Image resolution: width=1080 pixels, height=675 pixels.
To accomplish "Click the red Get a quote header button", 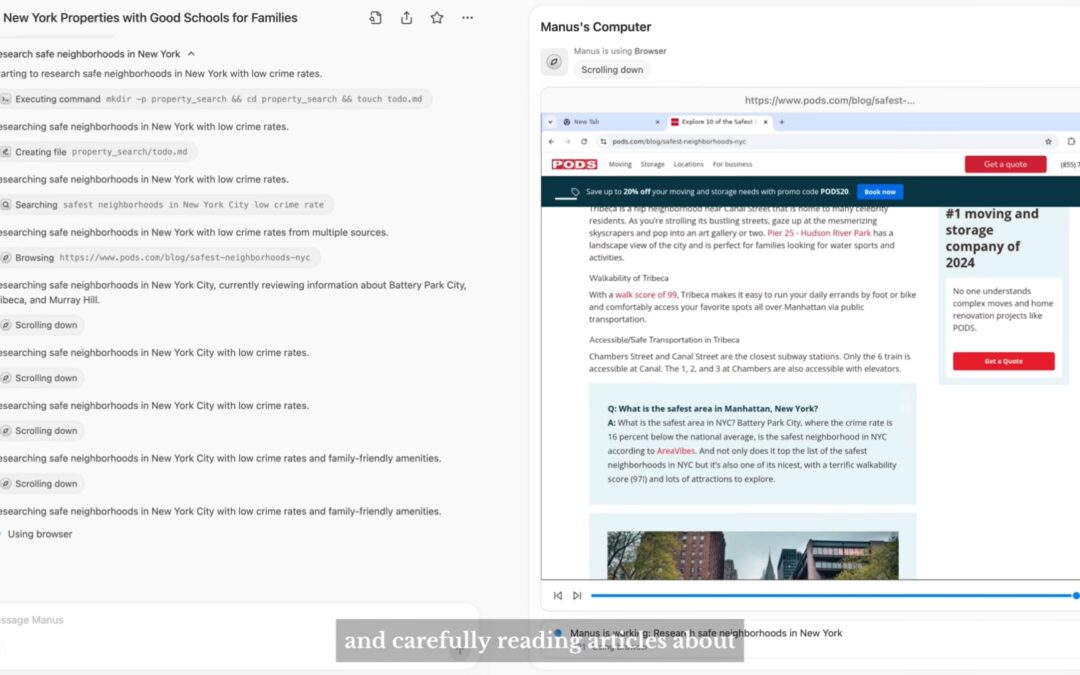I will click(x=1006, y=164).
